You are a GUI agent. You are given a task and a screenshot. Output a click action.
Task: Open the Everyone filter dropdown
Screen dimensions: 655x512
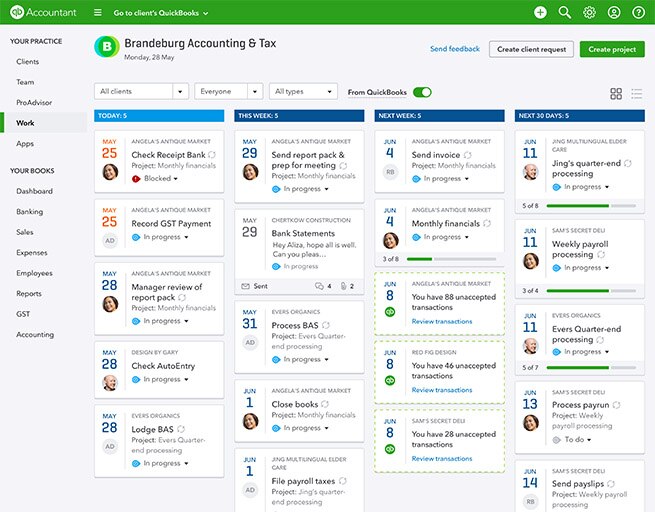228,91
